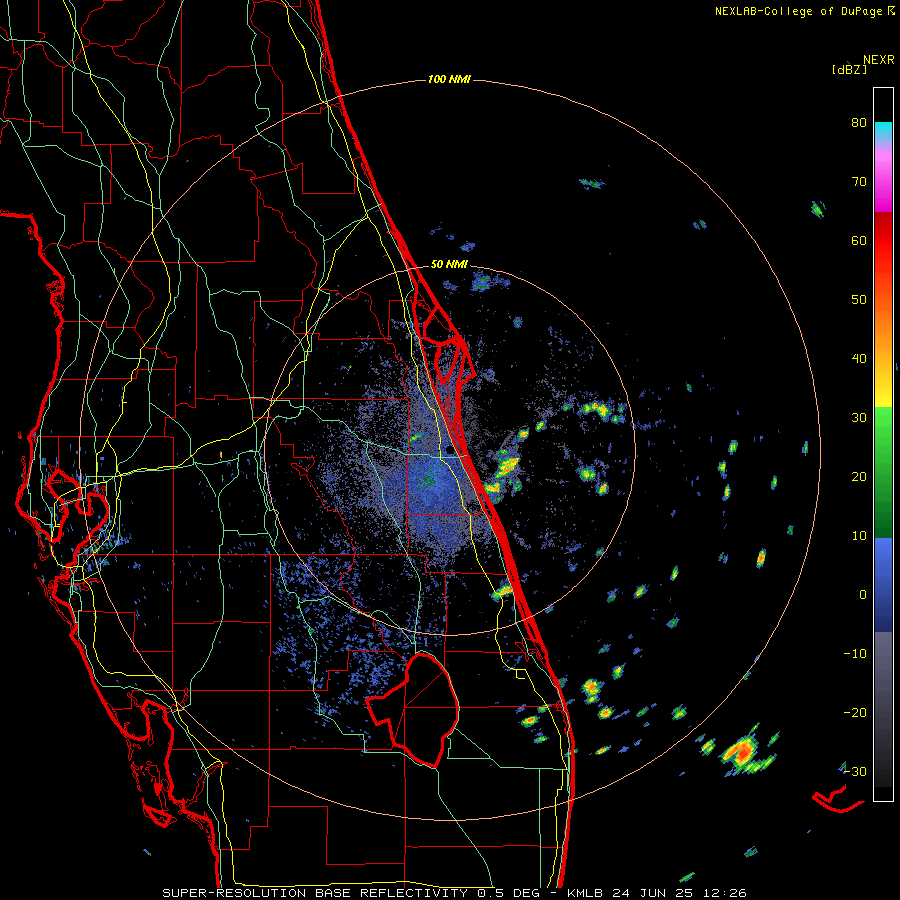The height and width of the screenshot is (900, 900).
Task: Click the 30 value on dBZ scale
Action: click(859, 418)
